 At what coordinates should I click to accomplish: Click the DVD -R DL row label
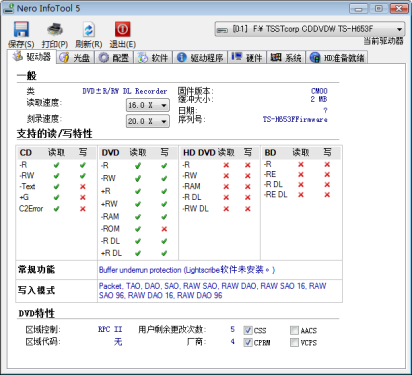coord(111,241)
